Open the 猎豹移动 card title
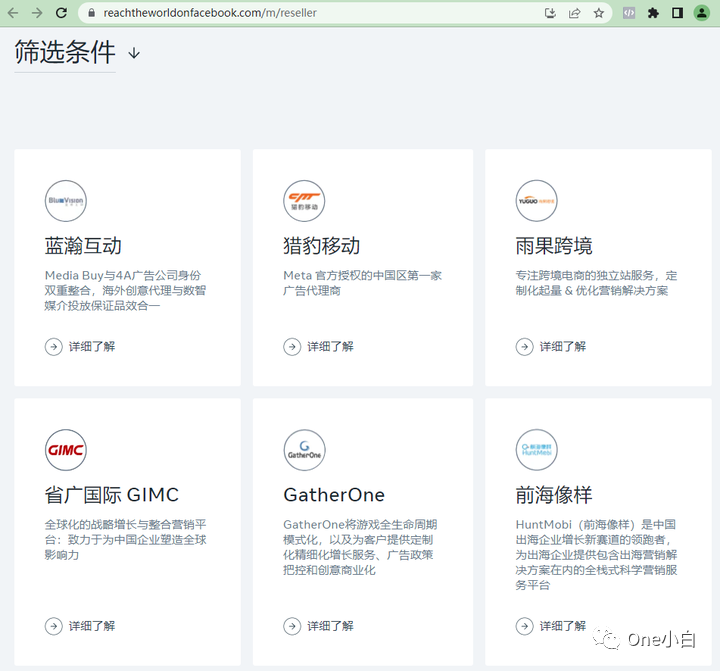 click(x=321, y=246)
